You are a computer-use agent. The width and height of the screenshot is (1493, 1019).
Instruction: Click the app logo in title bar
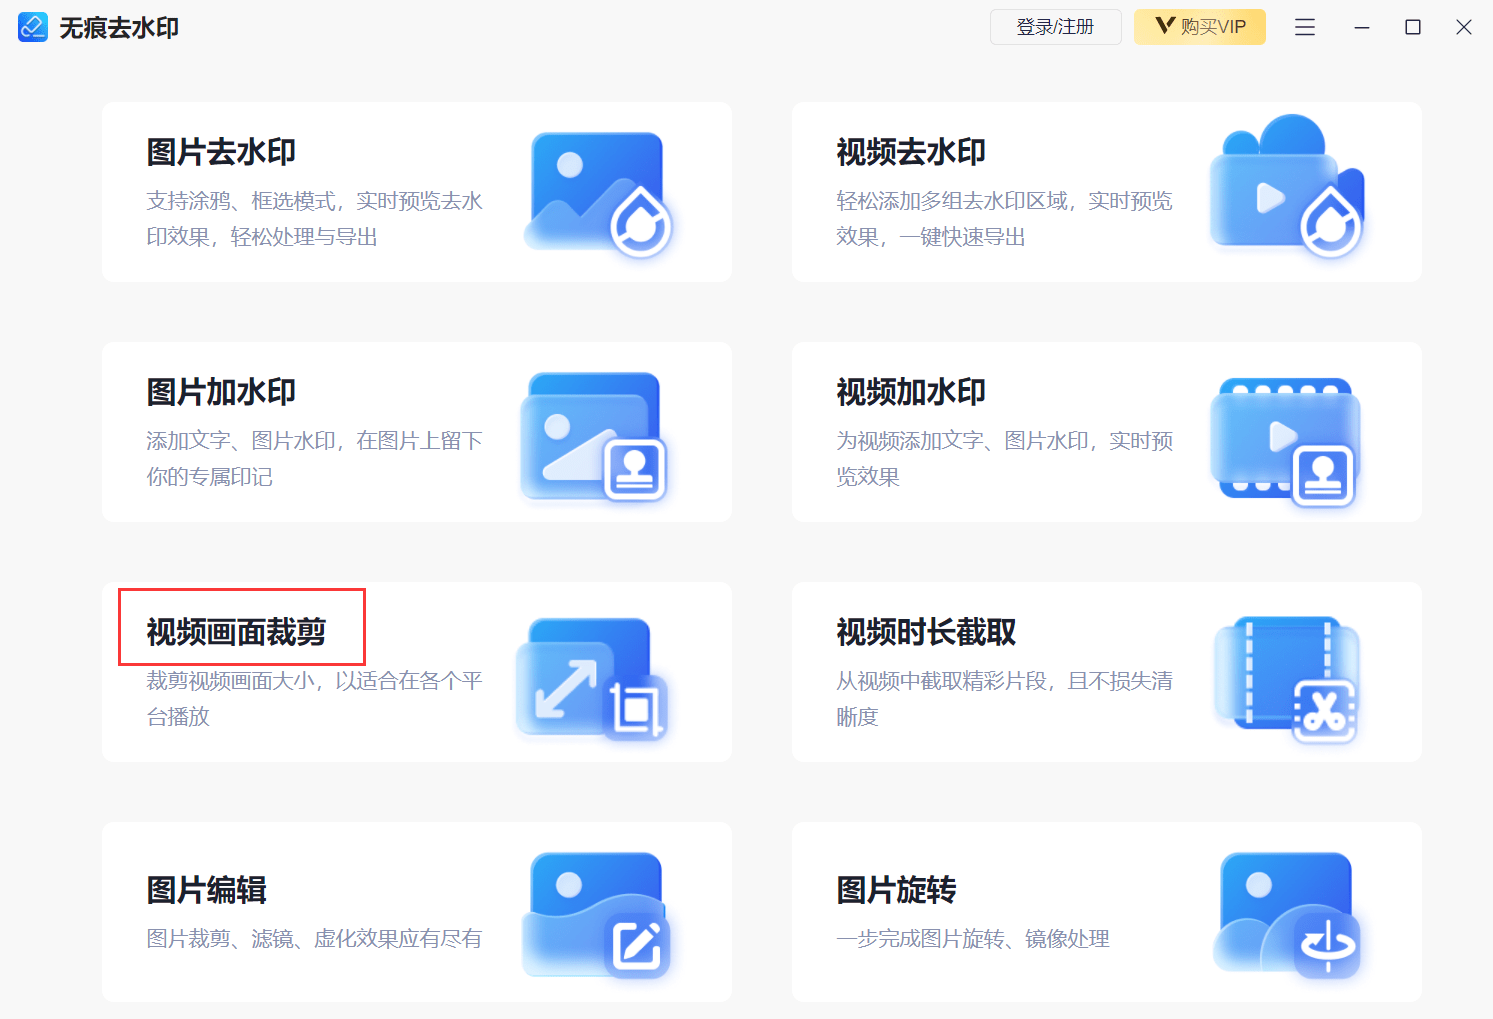point(33,27)
